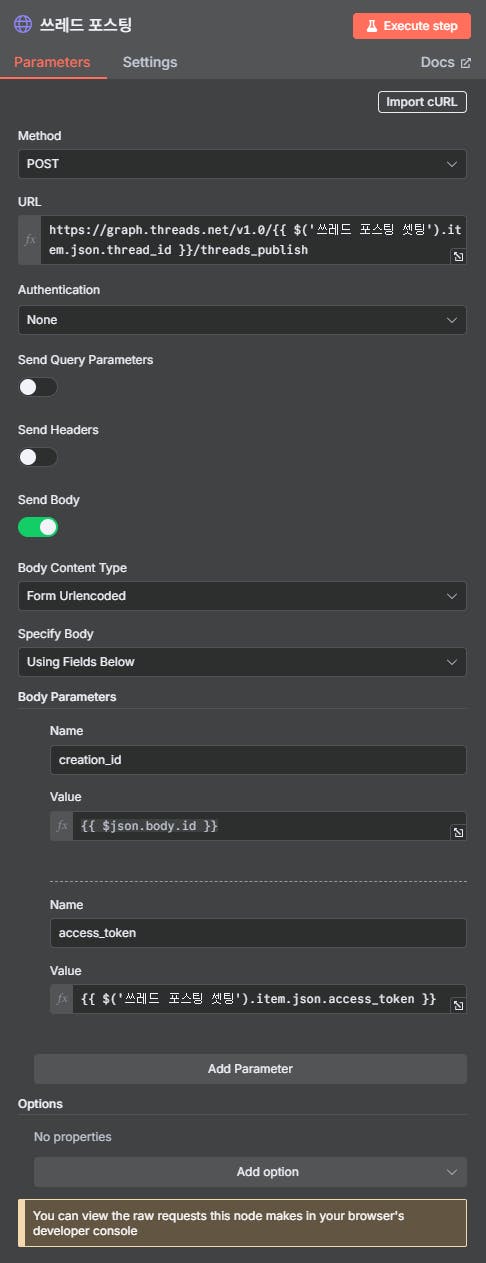
Task: Select the Parameters tab
Action: [52, 62]
